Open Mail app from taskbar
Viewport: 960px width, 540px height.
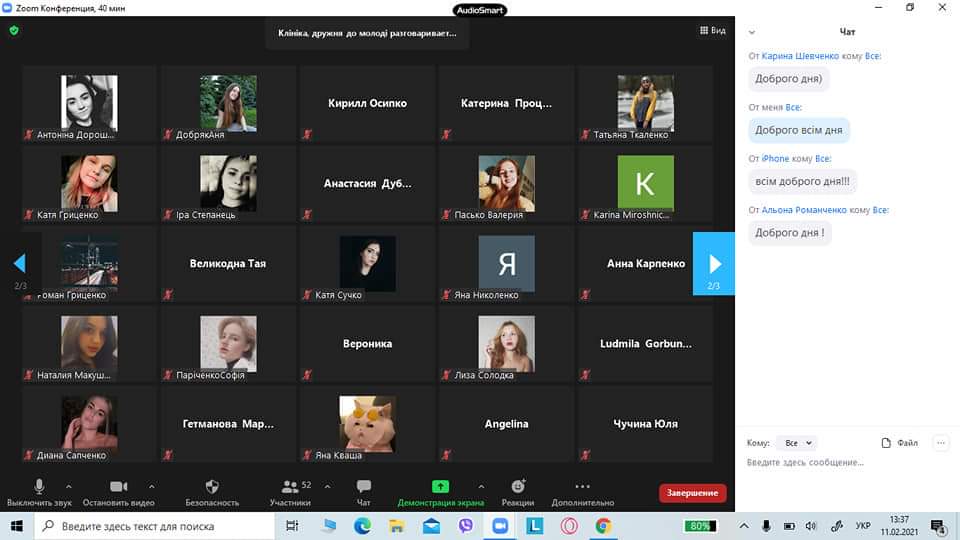(x=432, y=526)
